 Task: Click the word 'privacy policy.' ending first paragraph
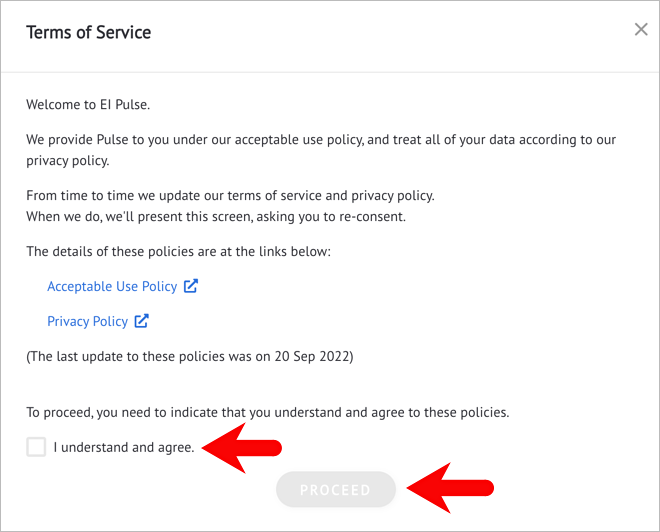click(68, 161)
